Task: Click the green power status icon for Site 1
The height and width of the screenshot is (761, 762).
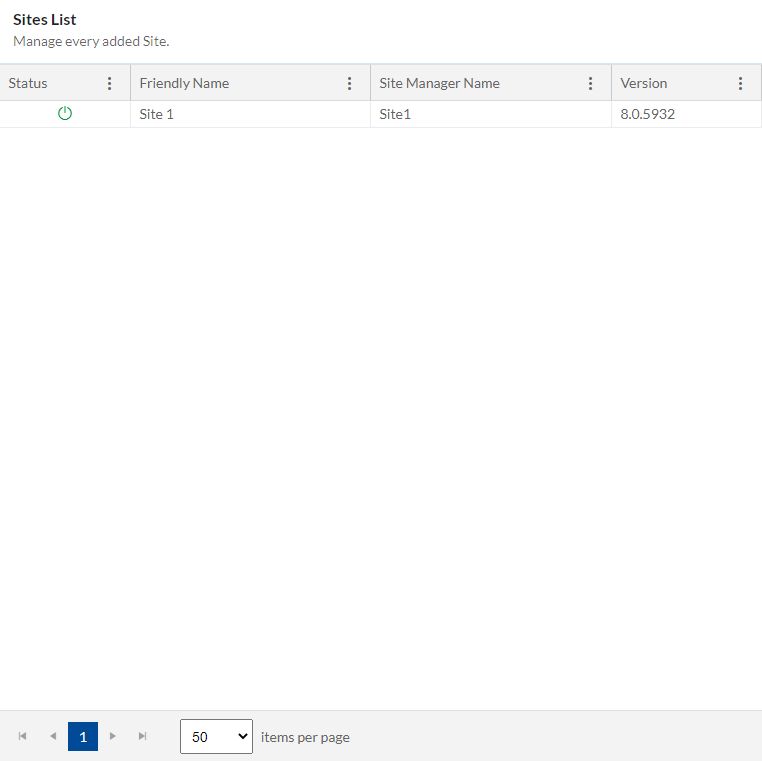Action: (x=65, y=114)
